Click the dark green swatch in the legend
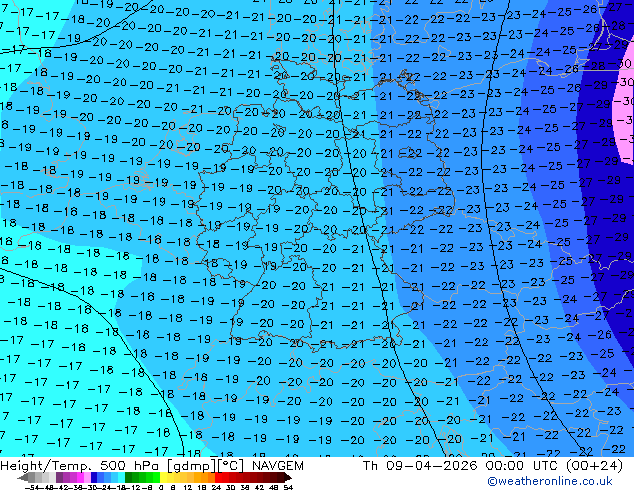634x490 pixels. pyautogui.click(x=129, y=477)
